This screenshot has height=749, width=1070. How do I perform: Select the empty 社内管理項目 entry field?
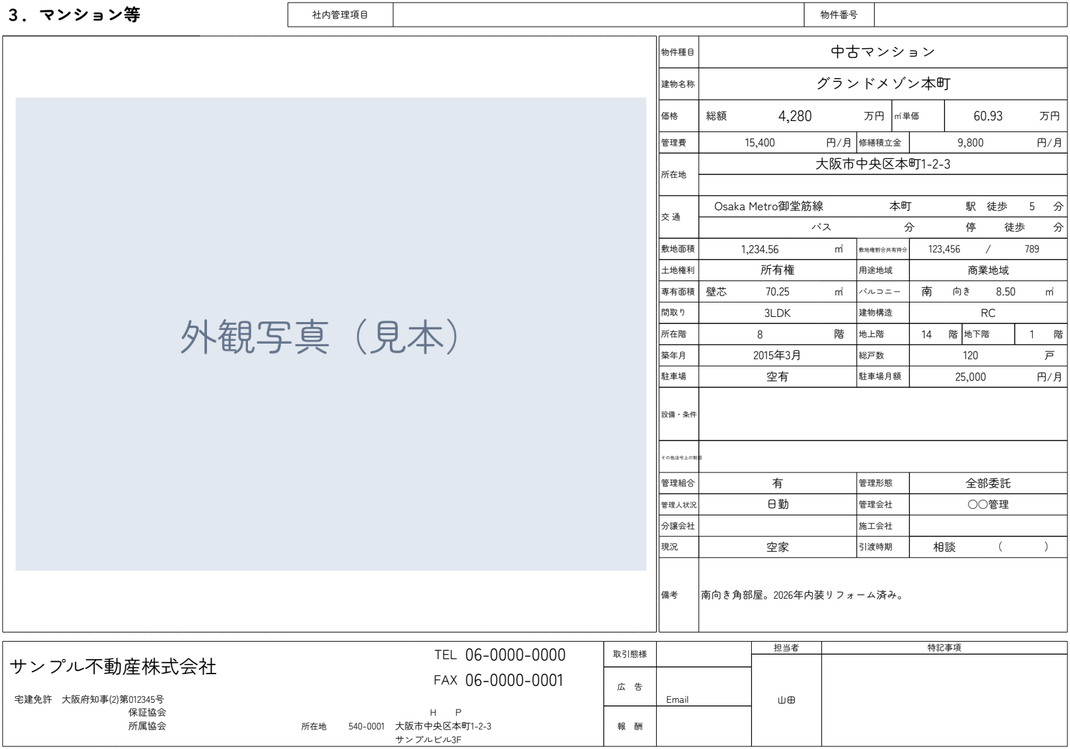(x=598, y=15)
